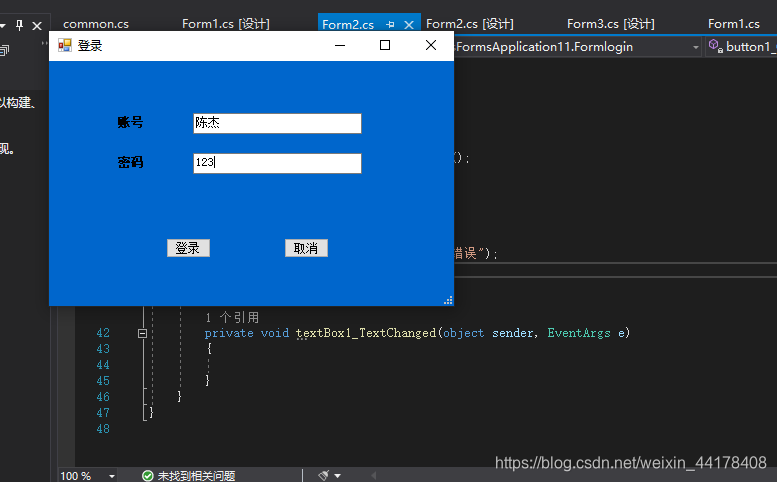Screen dimensions: 777x482
Task: Click the copy icon in left panel
Action: [x=4, y=50]
